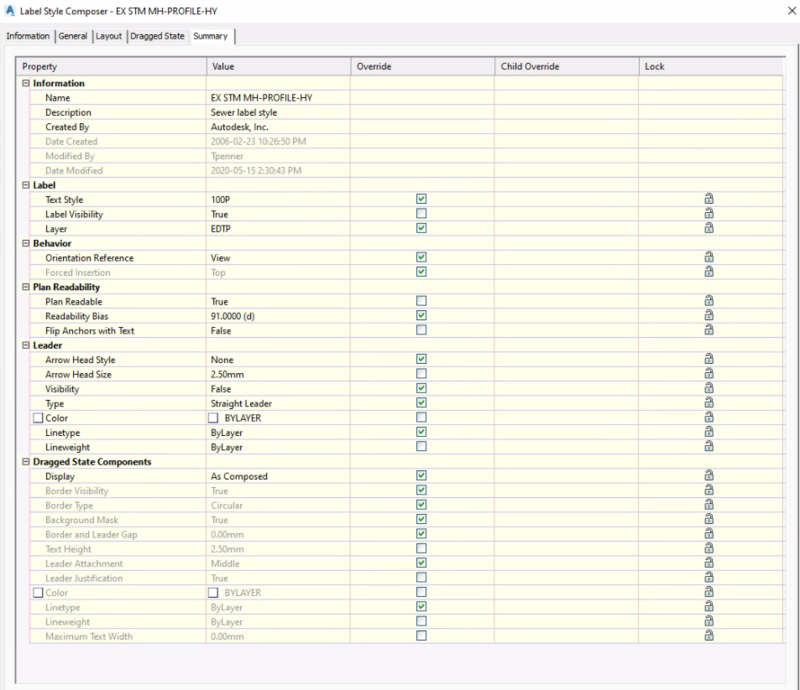Image resolution: width=800 pixels, height=690 pixels.
Task: Lock the Maximum Text Width property
Action: (x=708, y=634)
